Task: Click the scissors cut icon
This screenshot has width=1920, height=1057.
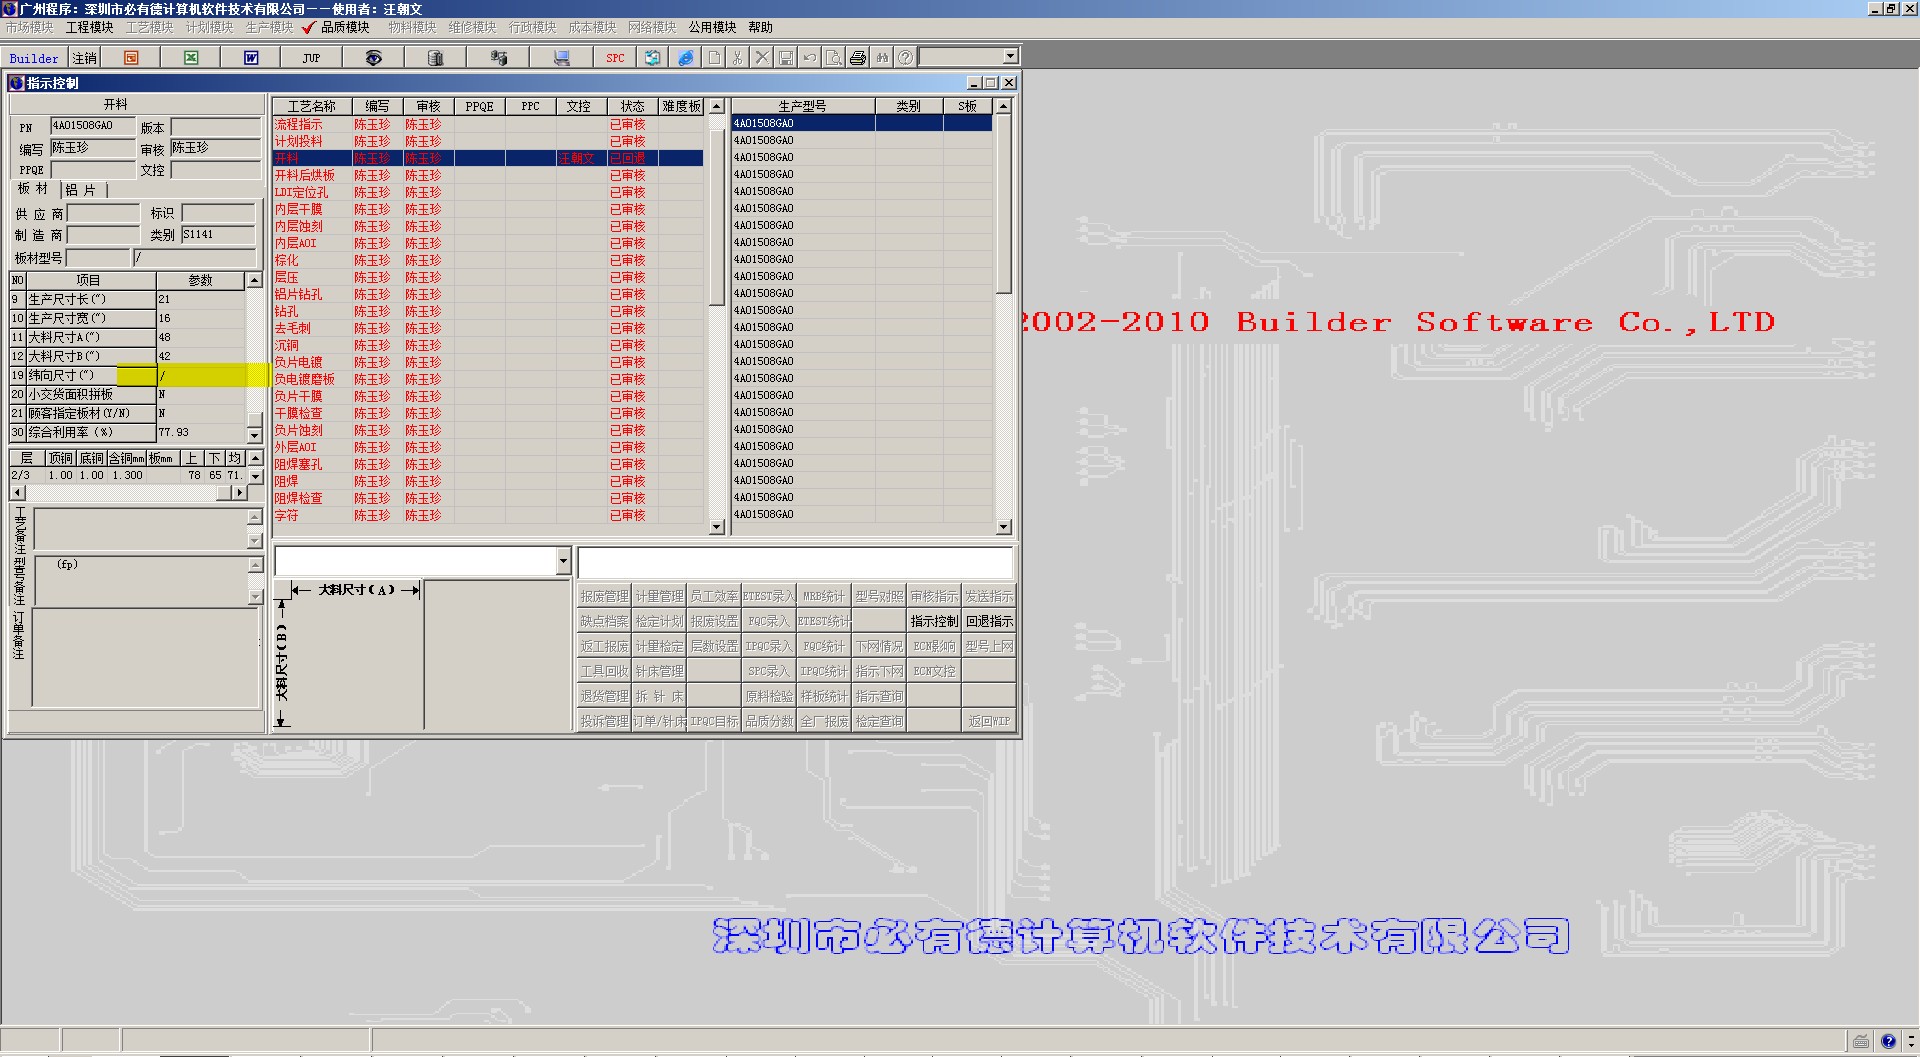Action: click(x=738, y=58)
